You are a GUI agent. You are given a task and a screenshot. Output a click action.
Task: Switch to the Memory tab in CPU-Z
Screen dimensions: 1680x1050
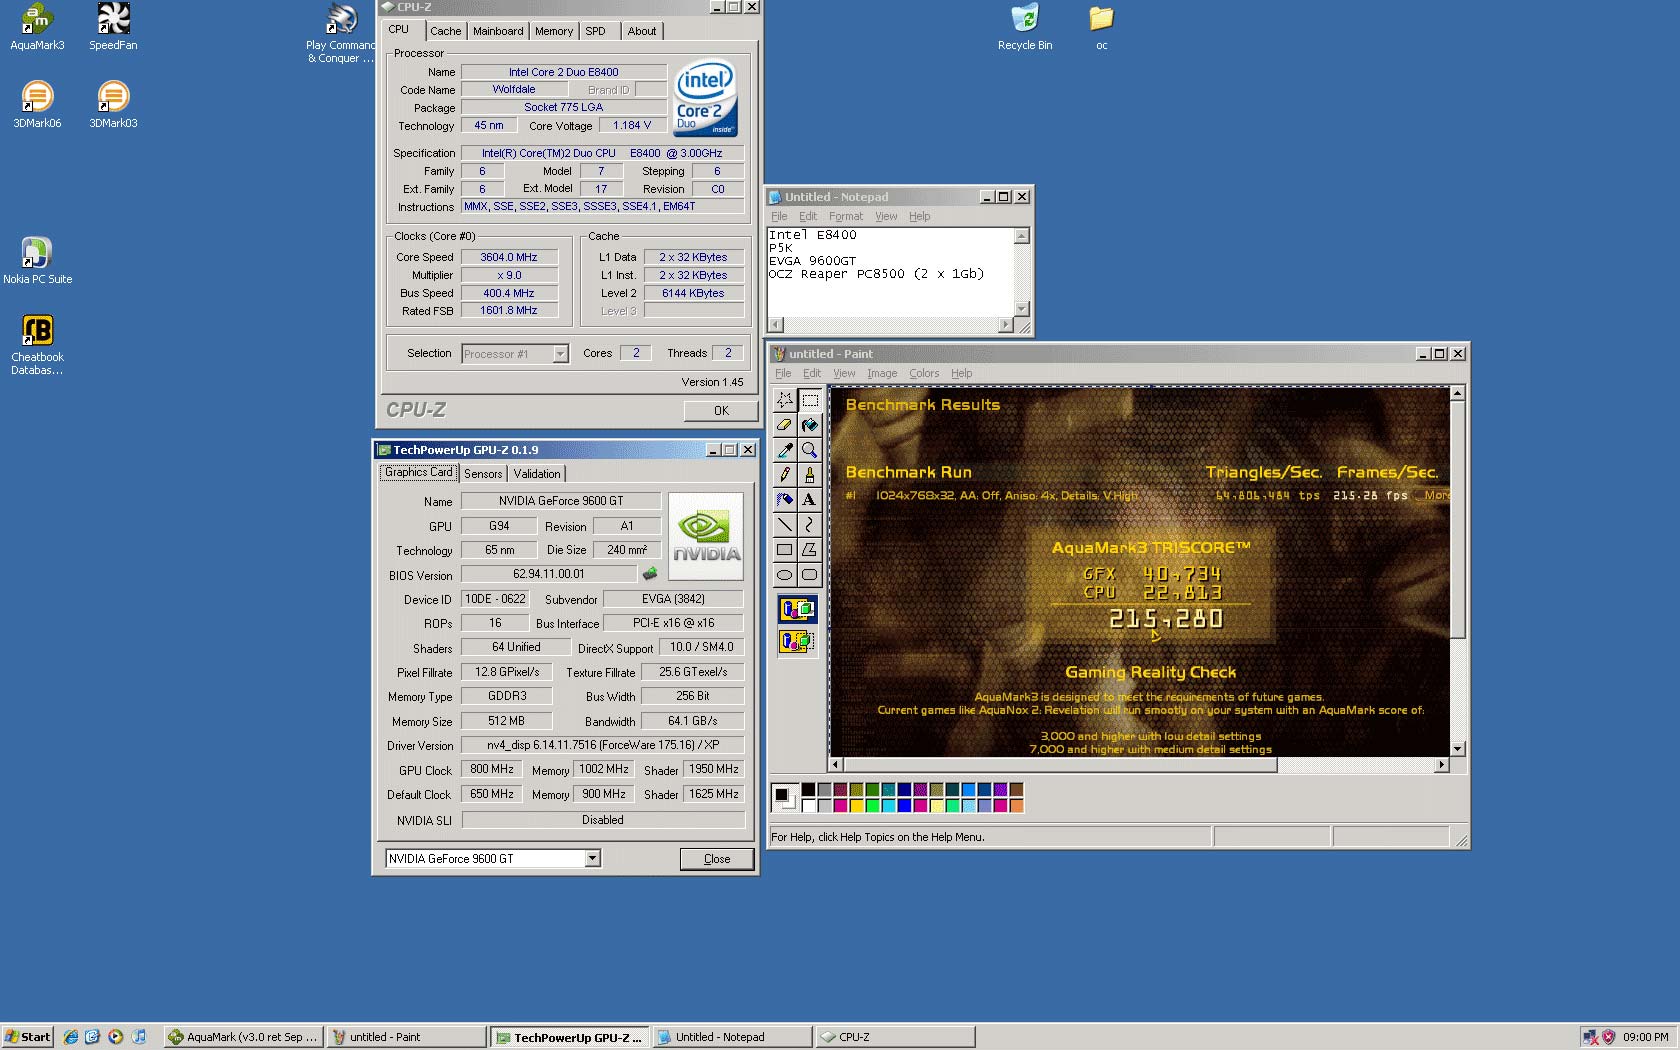(554, 31)
